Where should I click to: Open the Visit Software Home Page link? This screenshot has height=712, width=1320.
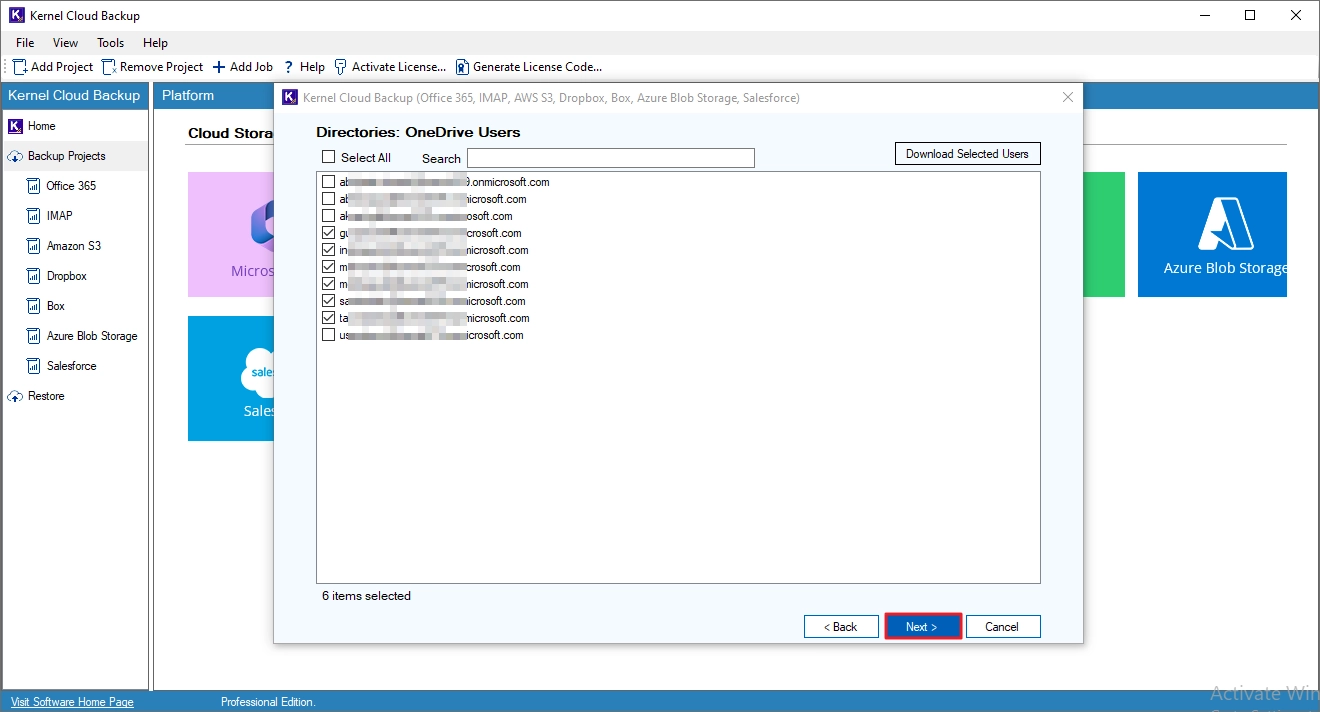(x=72, y=702)
